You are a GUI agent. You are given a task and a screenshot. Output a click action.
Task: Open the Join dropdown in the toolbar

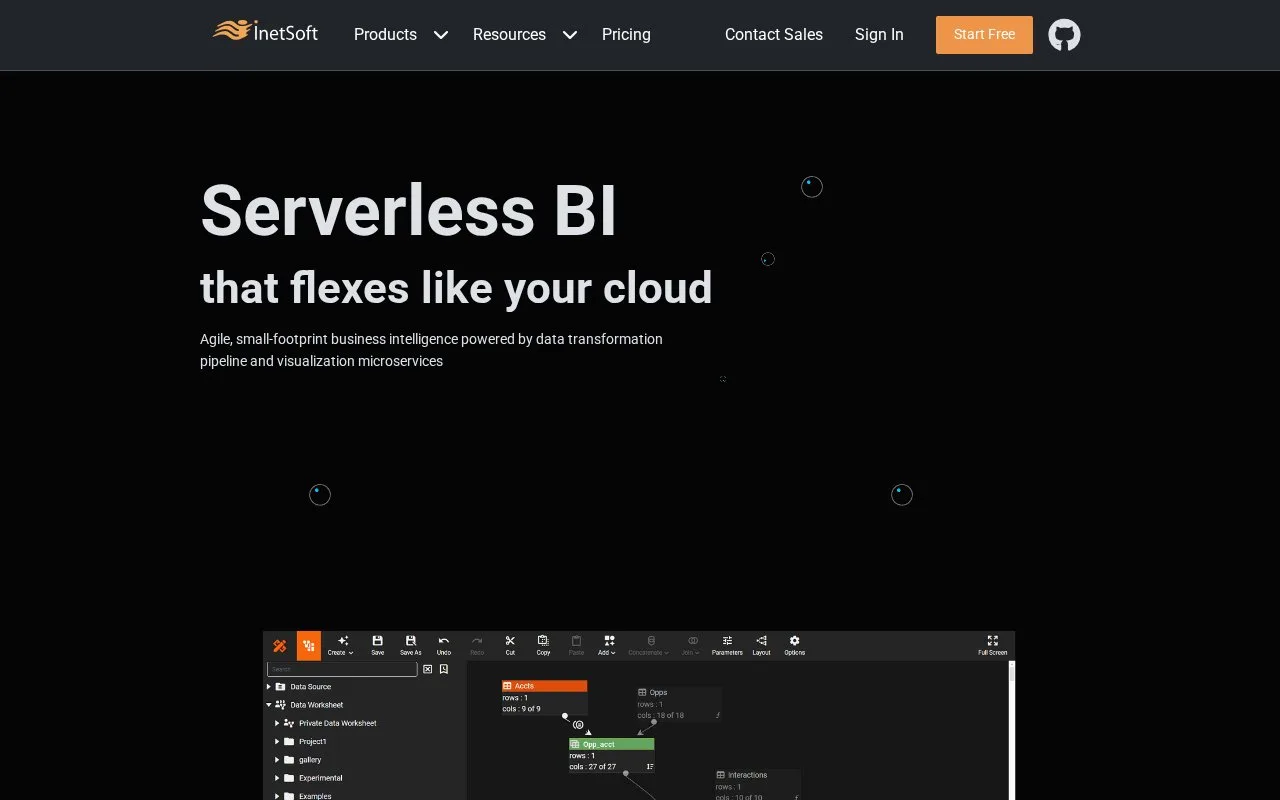coord(691,645)
